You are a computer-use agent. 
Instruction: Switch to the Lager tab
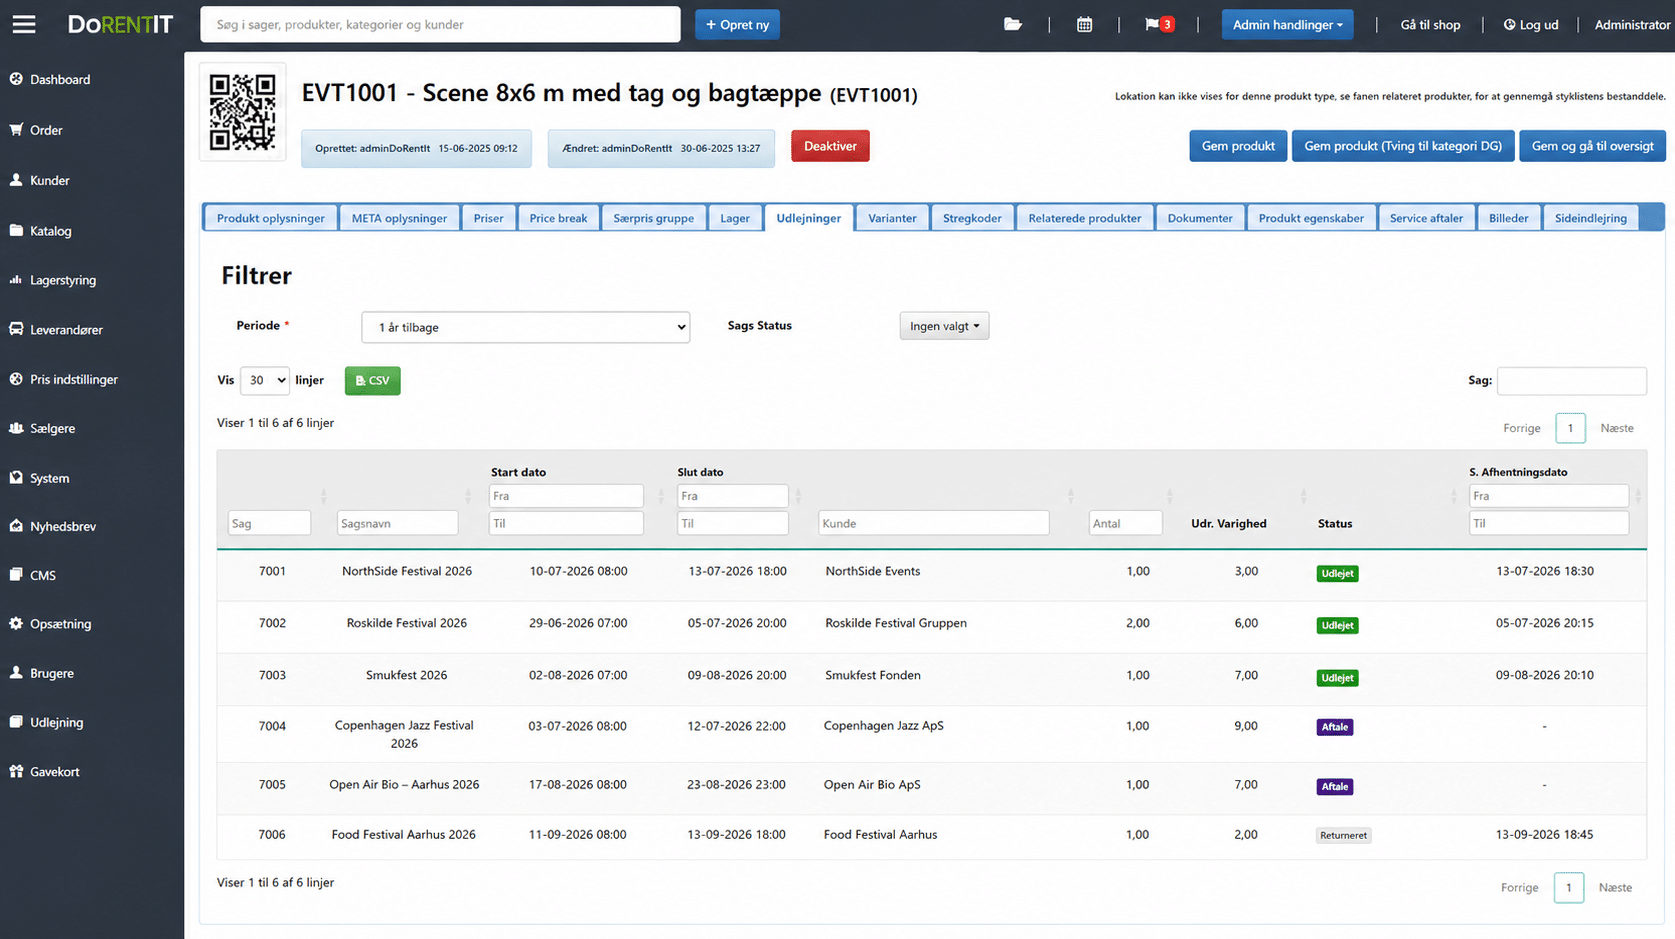pyautogui.click(x=735, y=218)
